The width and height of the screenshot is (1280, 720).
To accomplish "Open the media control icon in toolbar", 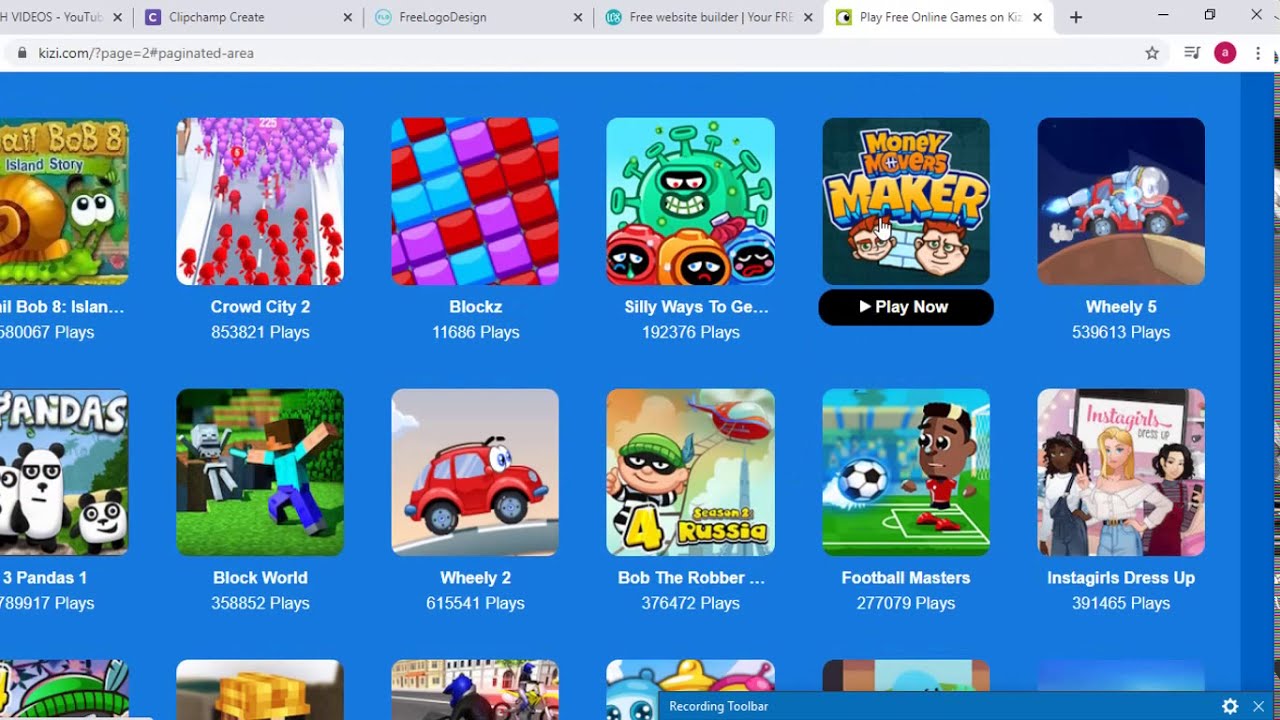I will [x=1192, y=53].
